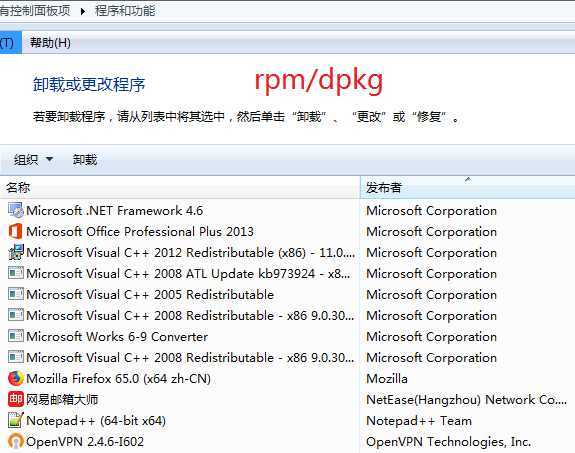
Task: Select Visual C++ 2012 Redistributable (x86) text
Action: coord(191,252)
